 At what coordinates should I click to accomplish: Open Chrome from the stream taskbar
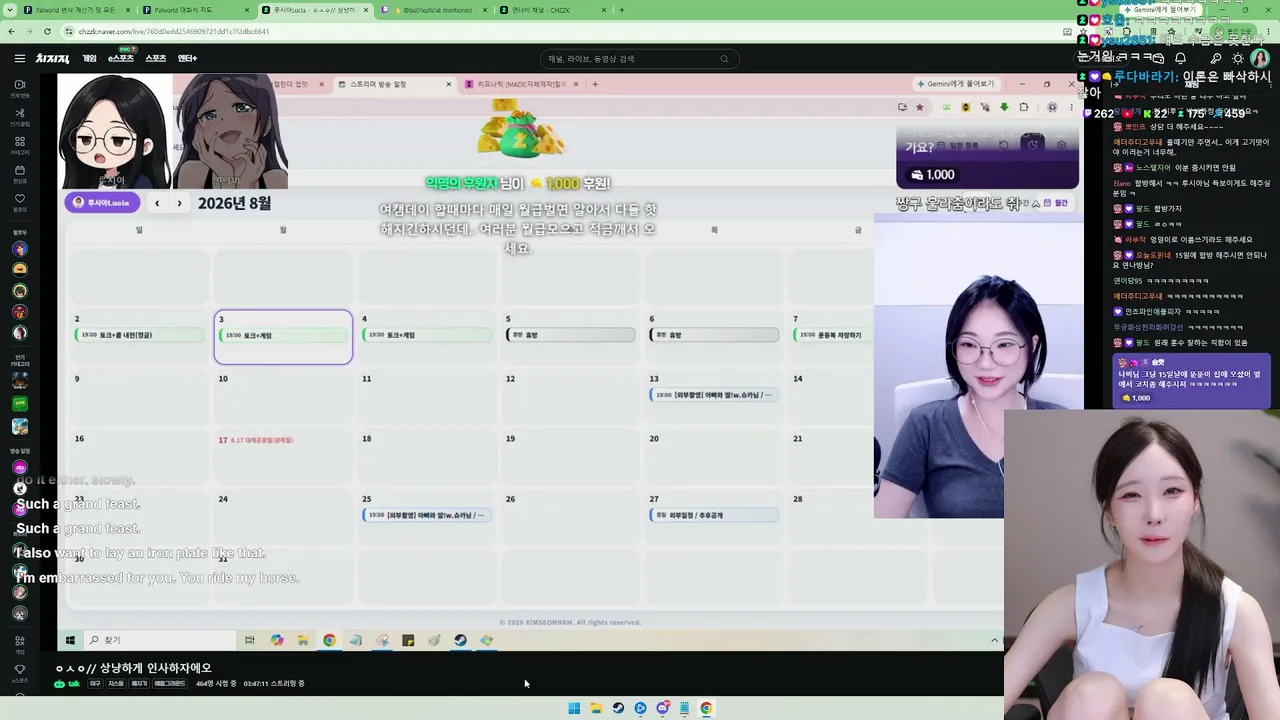point(329,640)
